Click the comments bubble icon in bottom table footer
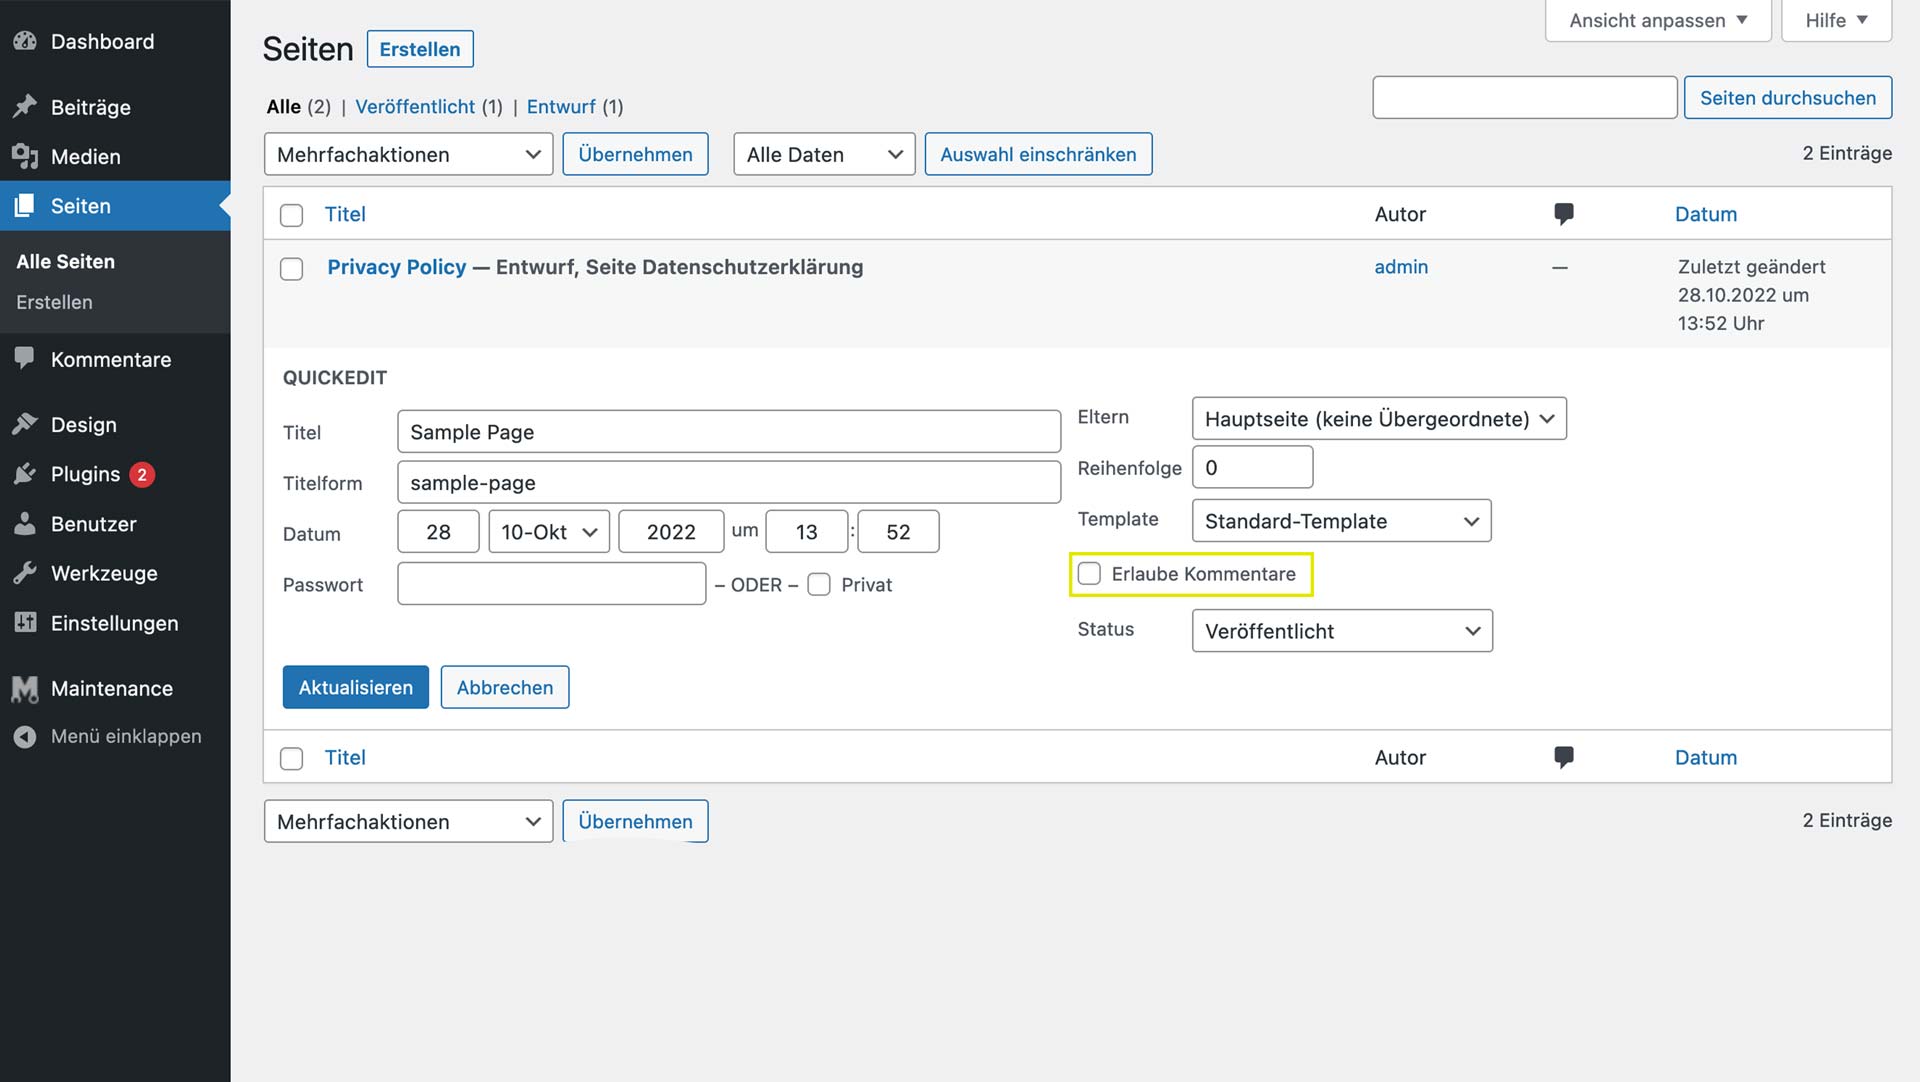 click(1564, 757)
